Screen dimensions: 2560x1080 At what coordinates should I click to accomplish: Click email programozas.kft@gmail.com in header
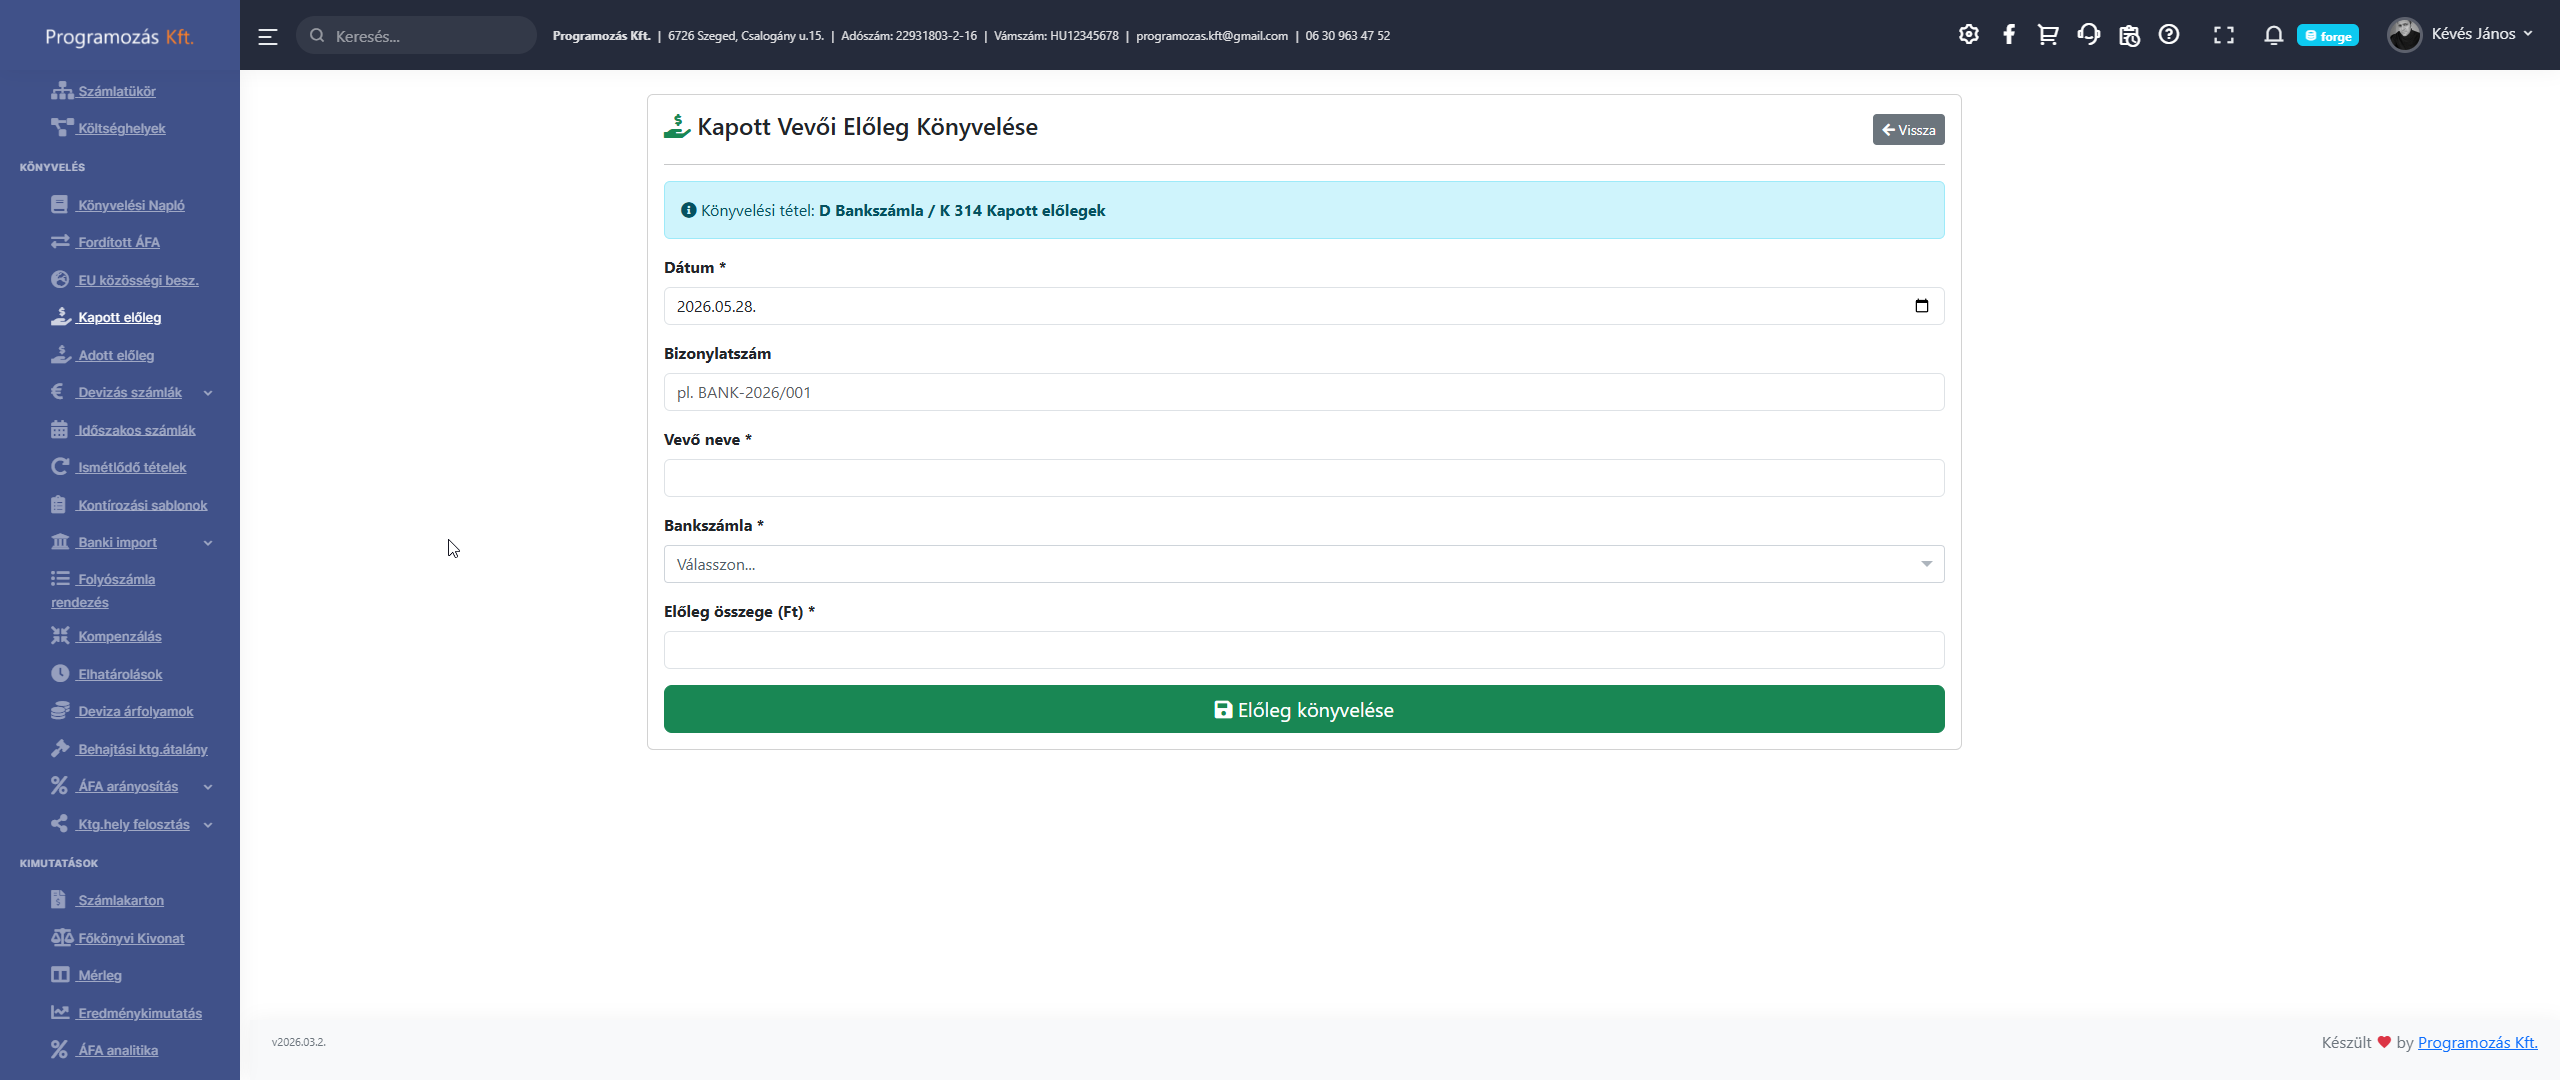pyautogui.click(x=1212, y=36)
